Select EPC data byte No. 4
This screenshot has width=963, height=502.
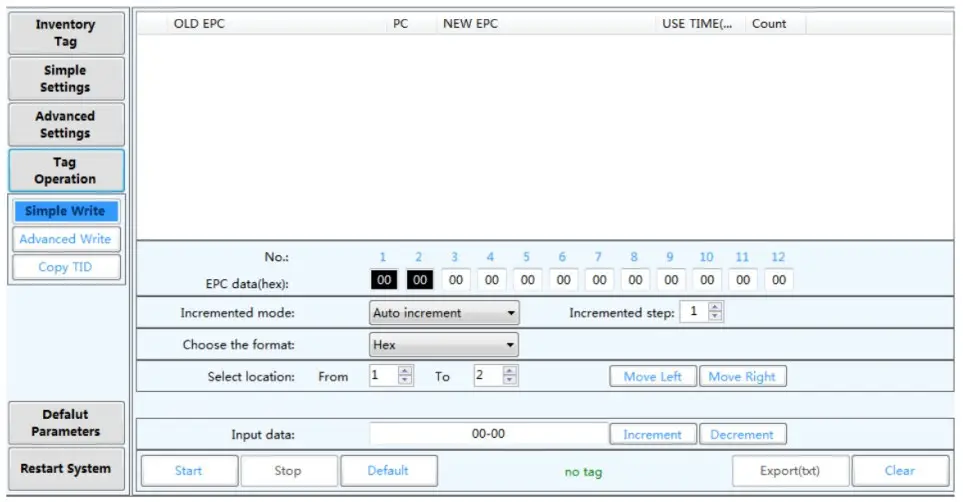click(492, 280)
